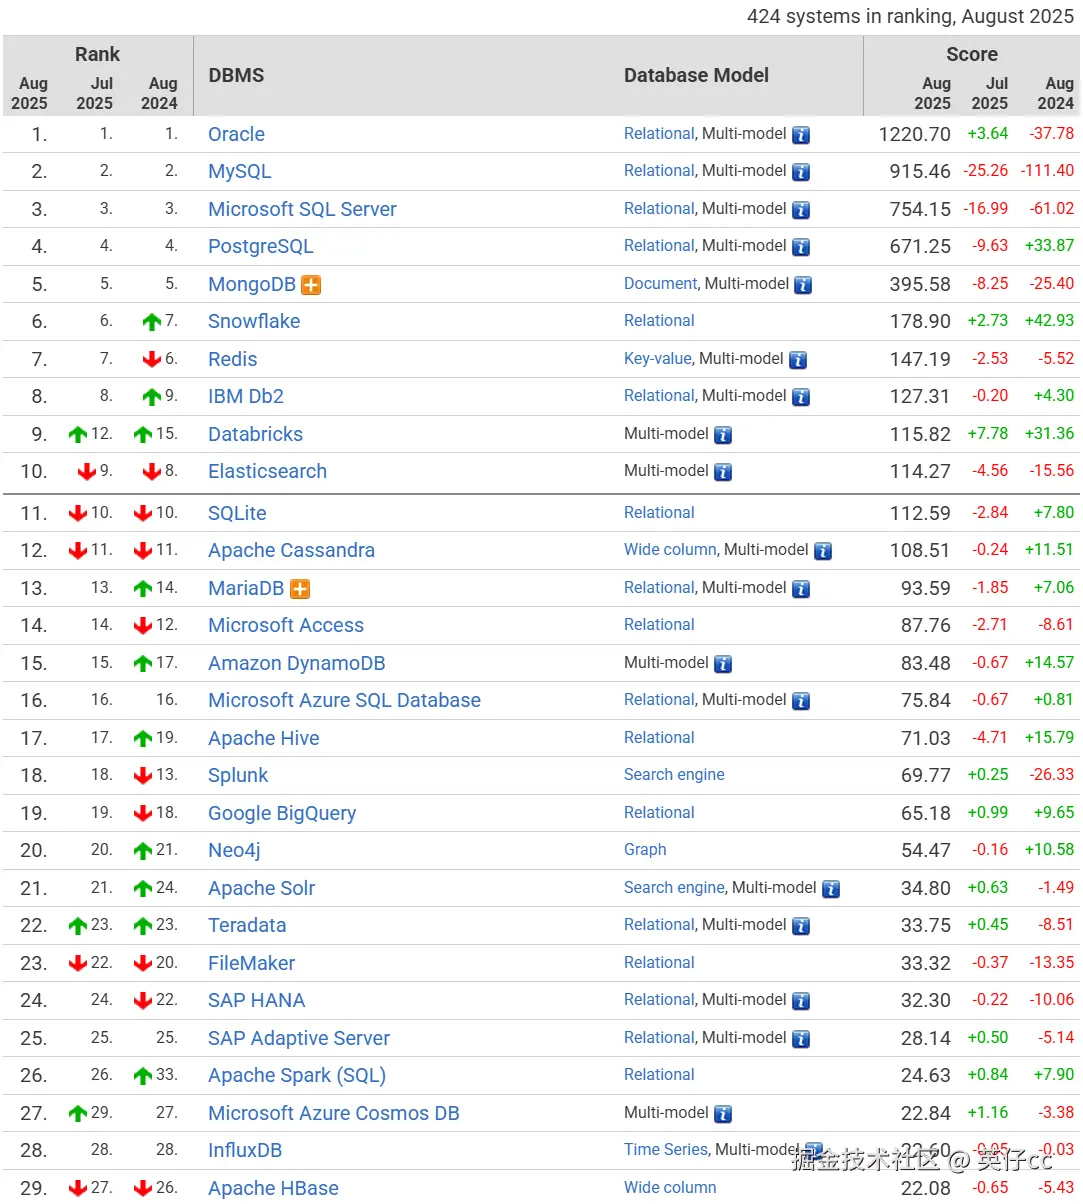Open the Splunk link
1083x1204 pixels.
pos(238,775)
